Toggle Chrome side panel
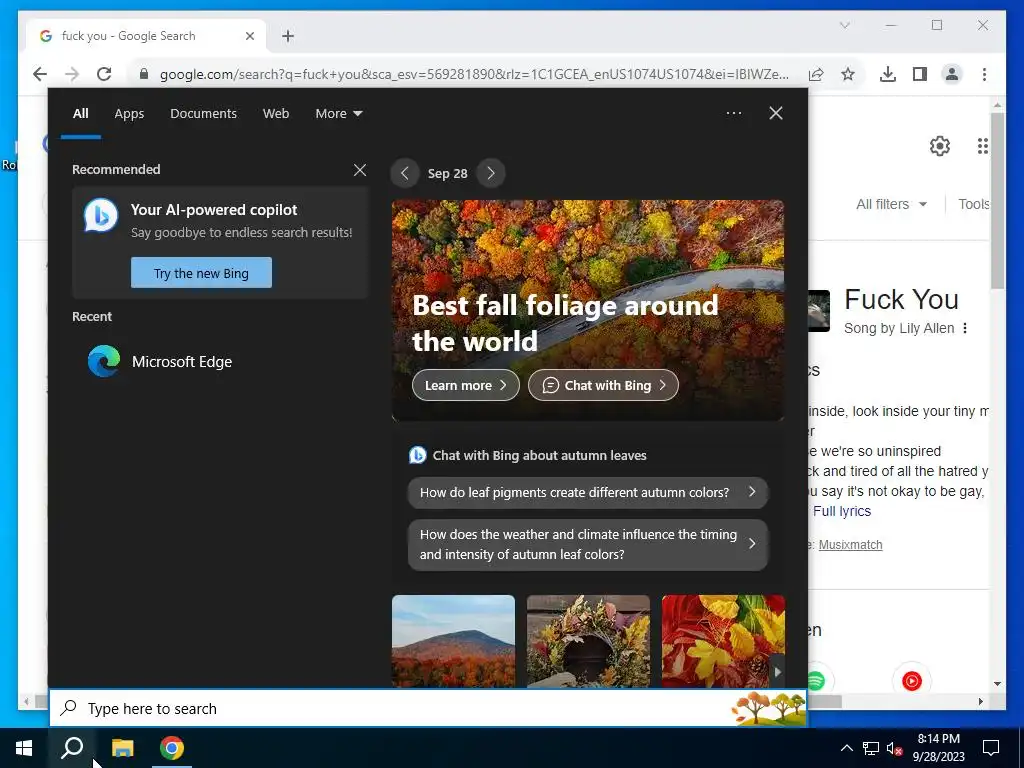Image resolution: width=1024 pixels, height=768 pixels. 920,74
